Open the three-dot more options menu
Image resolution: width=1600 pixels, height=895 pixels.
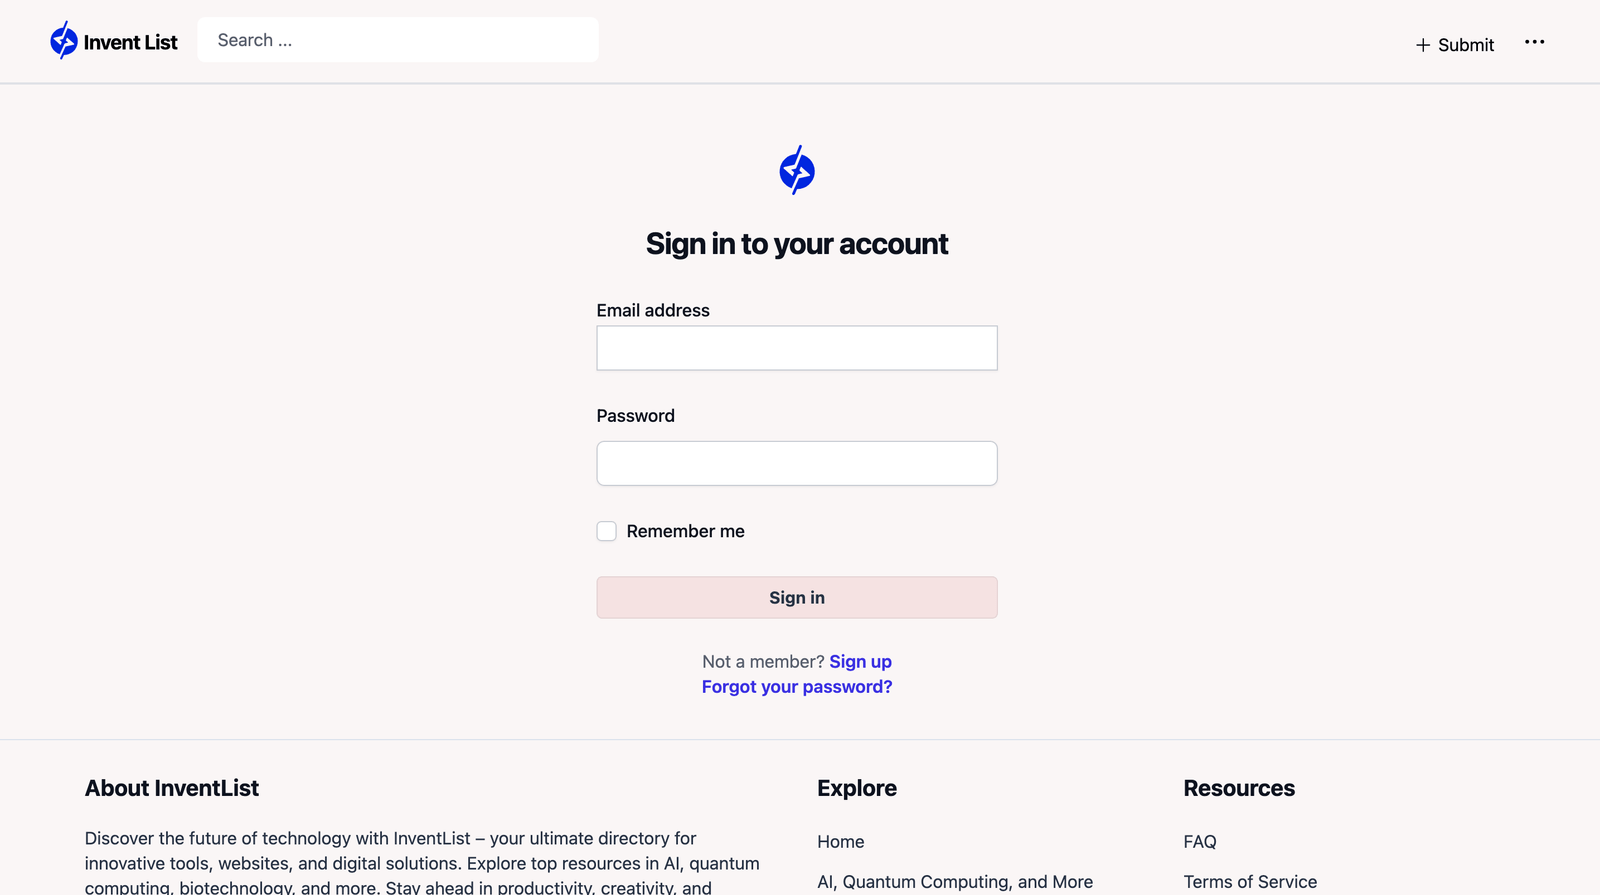[1535, 42]
